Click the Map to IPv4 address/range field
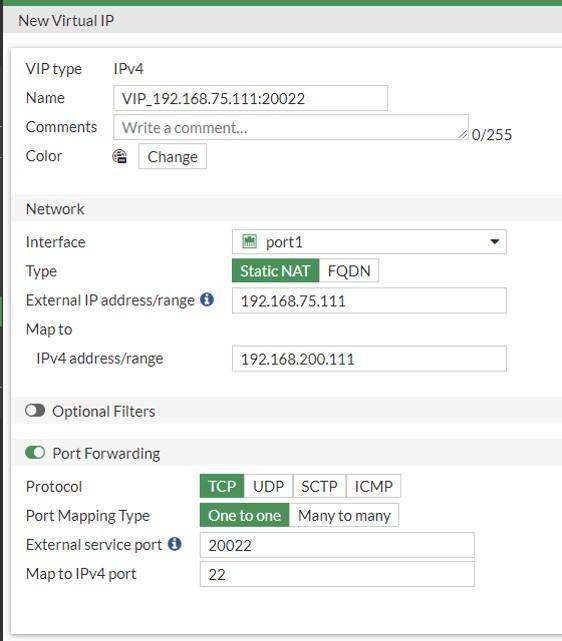This screenshot has width=562, height=641. pos(369,359)
